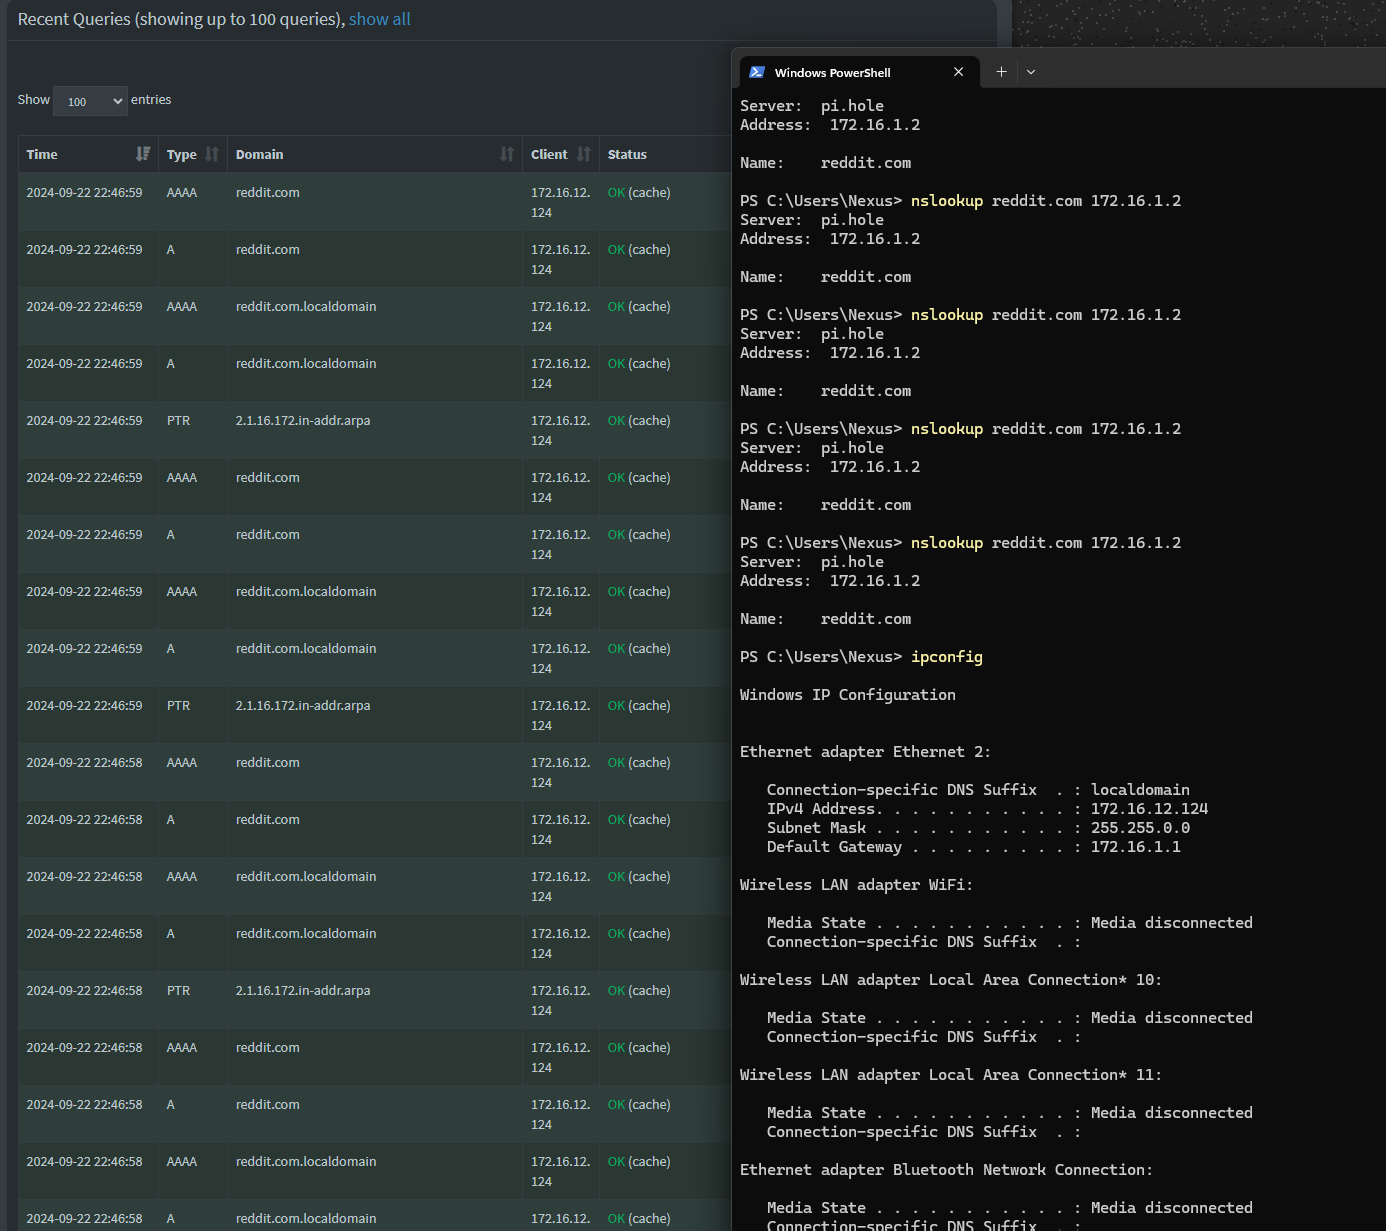
Task: Select the PTR query for 2.1.16.172.in-addr.arpa
Action: tap(302, 420)
